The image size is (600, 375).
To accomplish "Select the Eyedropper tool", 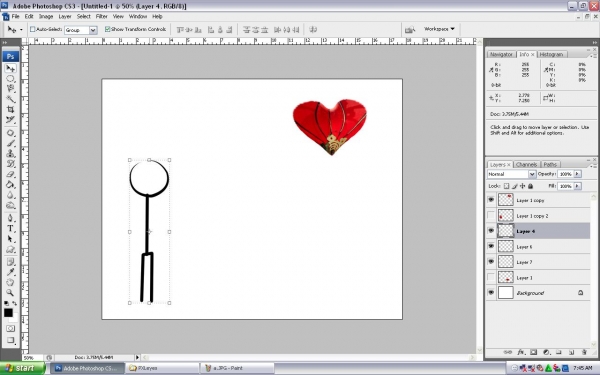I will 10,272.
